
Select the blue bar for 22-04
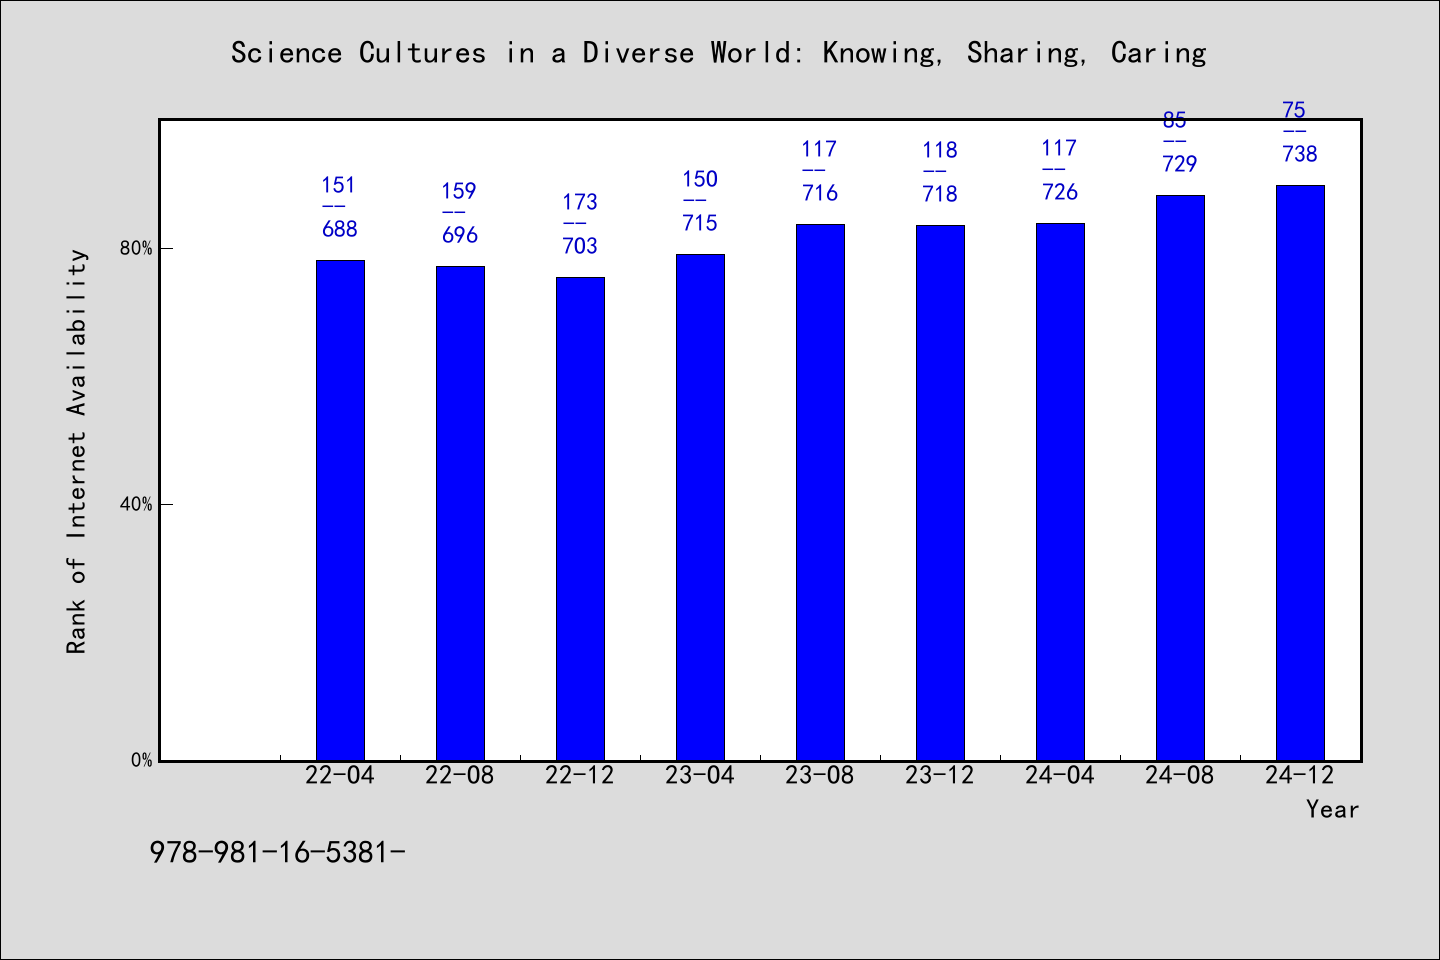click(340, 510)
